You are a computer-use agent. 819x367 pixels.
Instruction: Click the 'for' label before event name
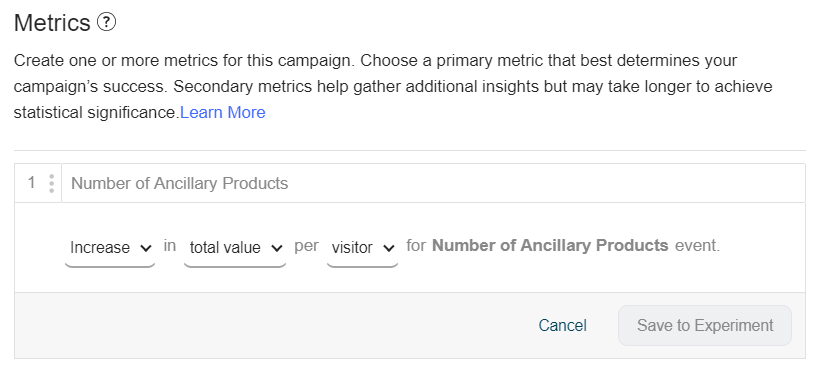point(416,245)
